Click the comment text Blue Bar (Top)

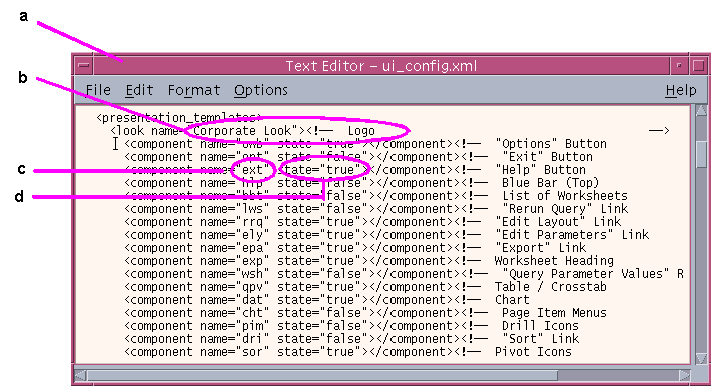pos(551,183)
